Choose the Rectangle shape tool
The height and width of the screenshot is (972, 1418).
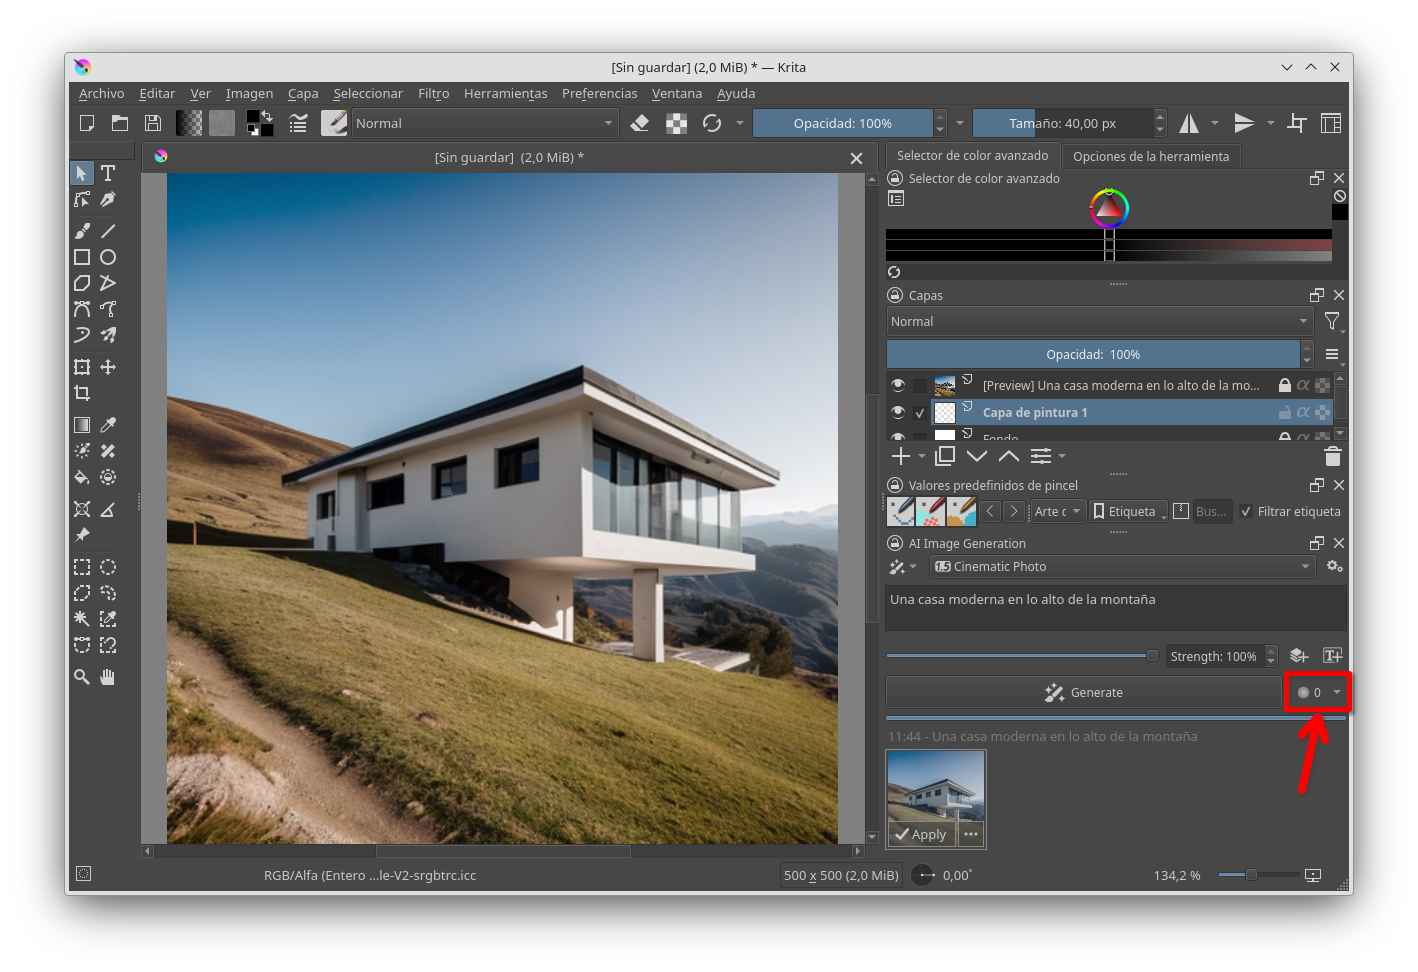pyautogui.click(x=82, y=257)
